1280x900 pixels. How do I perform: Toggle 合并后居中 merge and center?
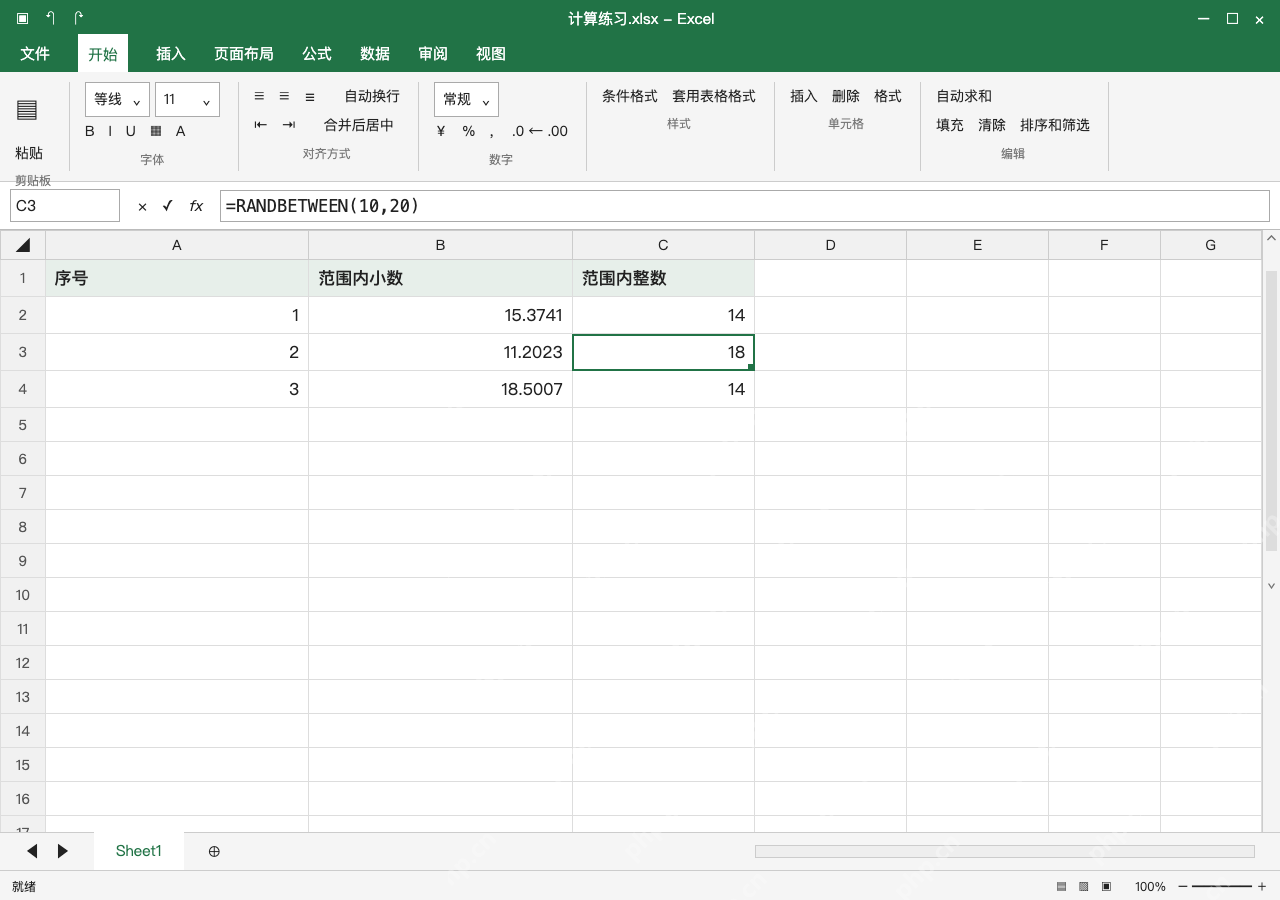pyautogui.click(x=359, y=125)
